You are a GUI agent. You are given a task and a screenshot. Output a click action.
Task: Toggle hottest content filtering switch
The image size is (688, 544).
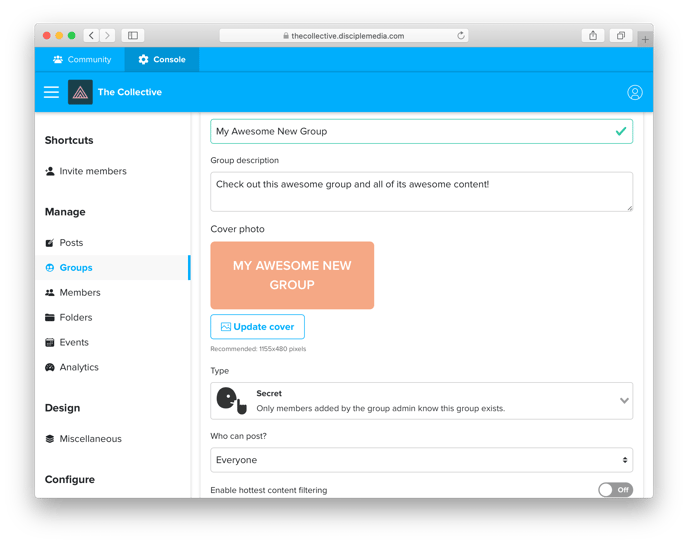pyautogui.click(x=616, y=490)
